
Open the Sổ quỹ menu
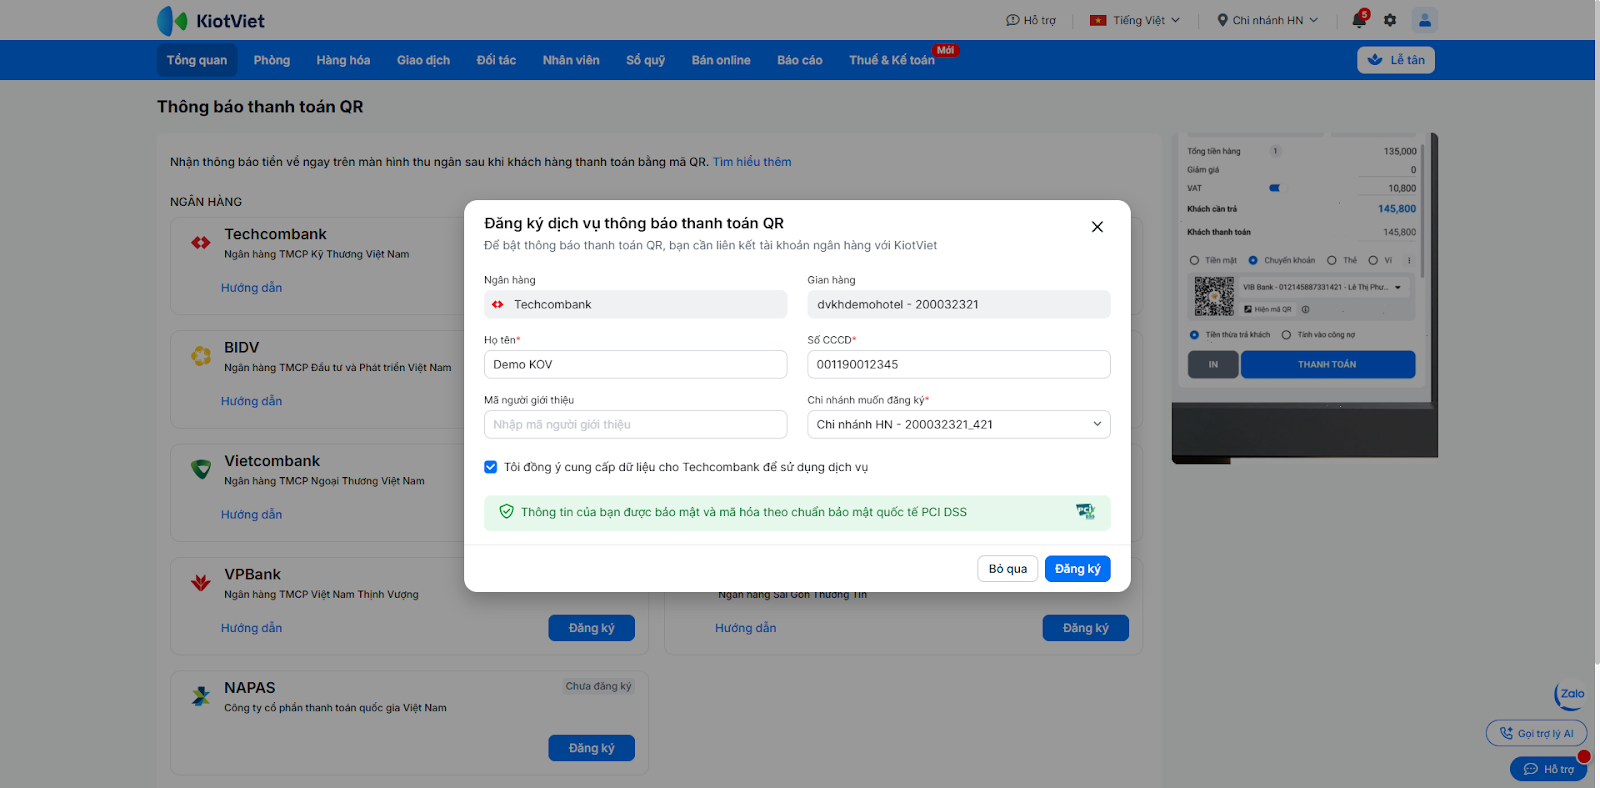pyautogui.click(x=645, y=60)
